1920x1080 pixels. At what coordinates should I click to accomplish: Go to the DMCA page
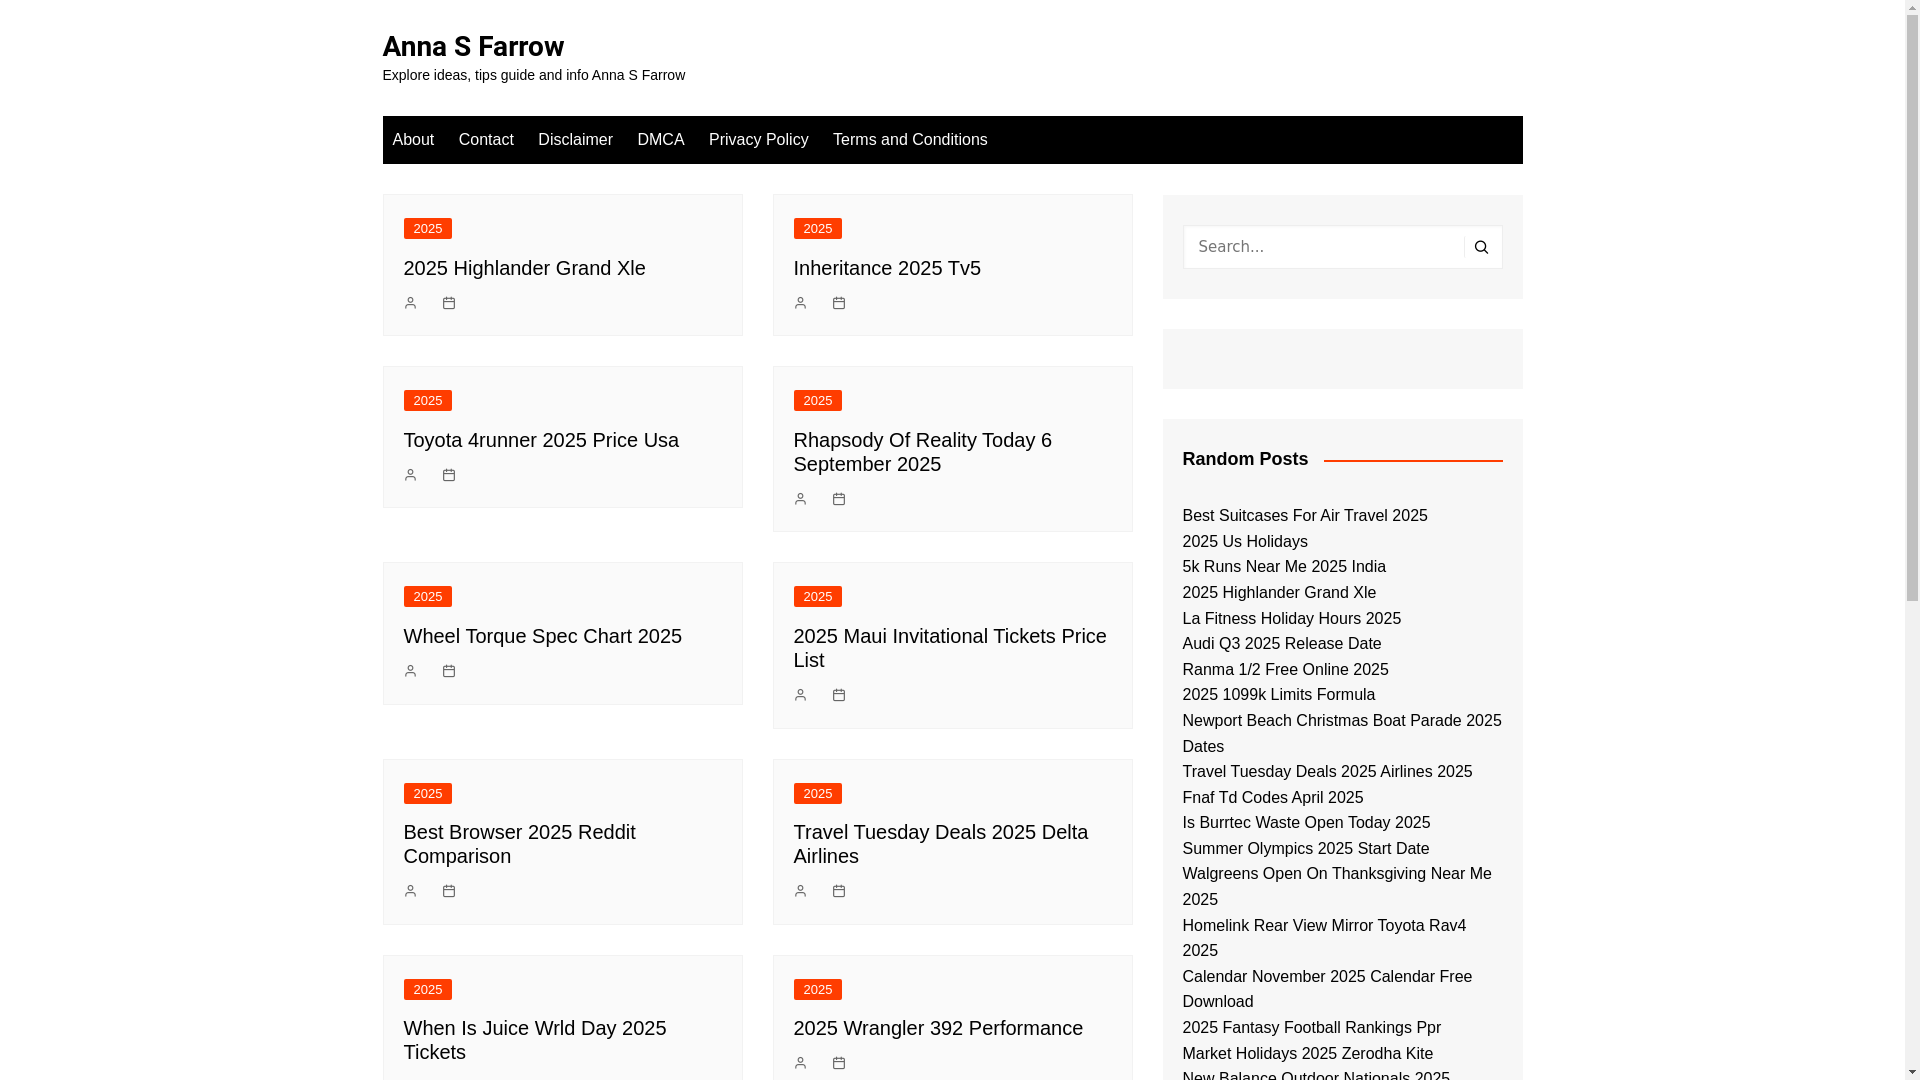pyautogui.click(x=661, y=140)
